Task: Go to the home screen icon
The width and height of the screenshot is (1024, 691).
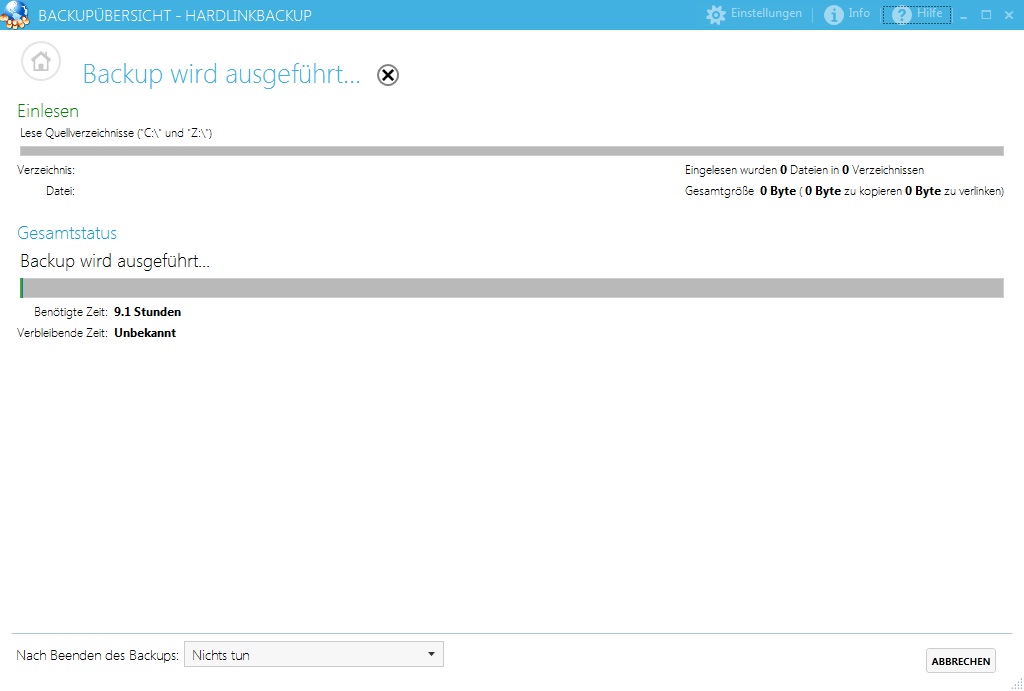Action: [41, 62]
